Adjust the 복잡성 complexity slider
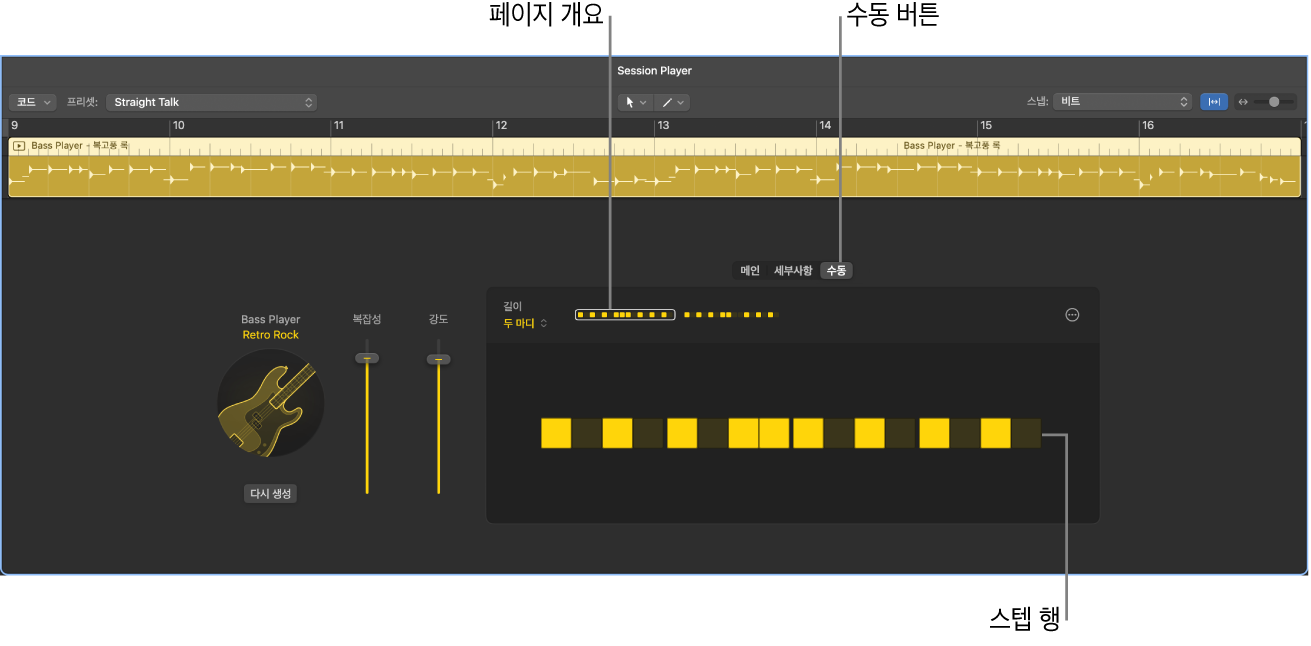 coord(368,358)
